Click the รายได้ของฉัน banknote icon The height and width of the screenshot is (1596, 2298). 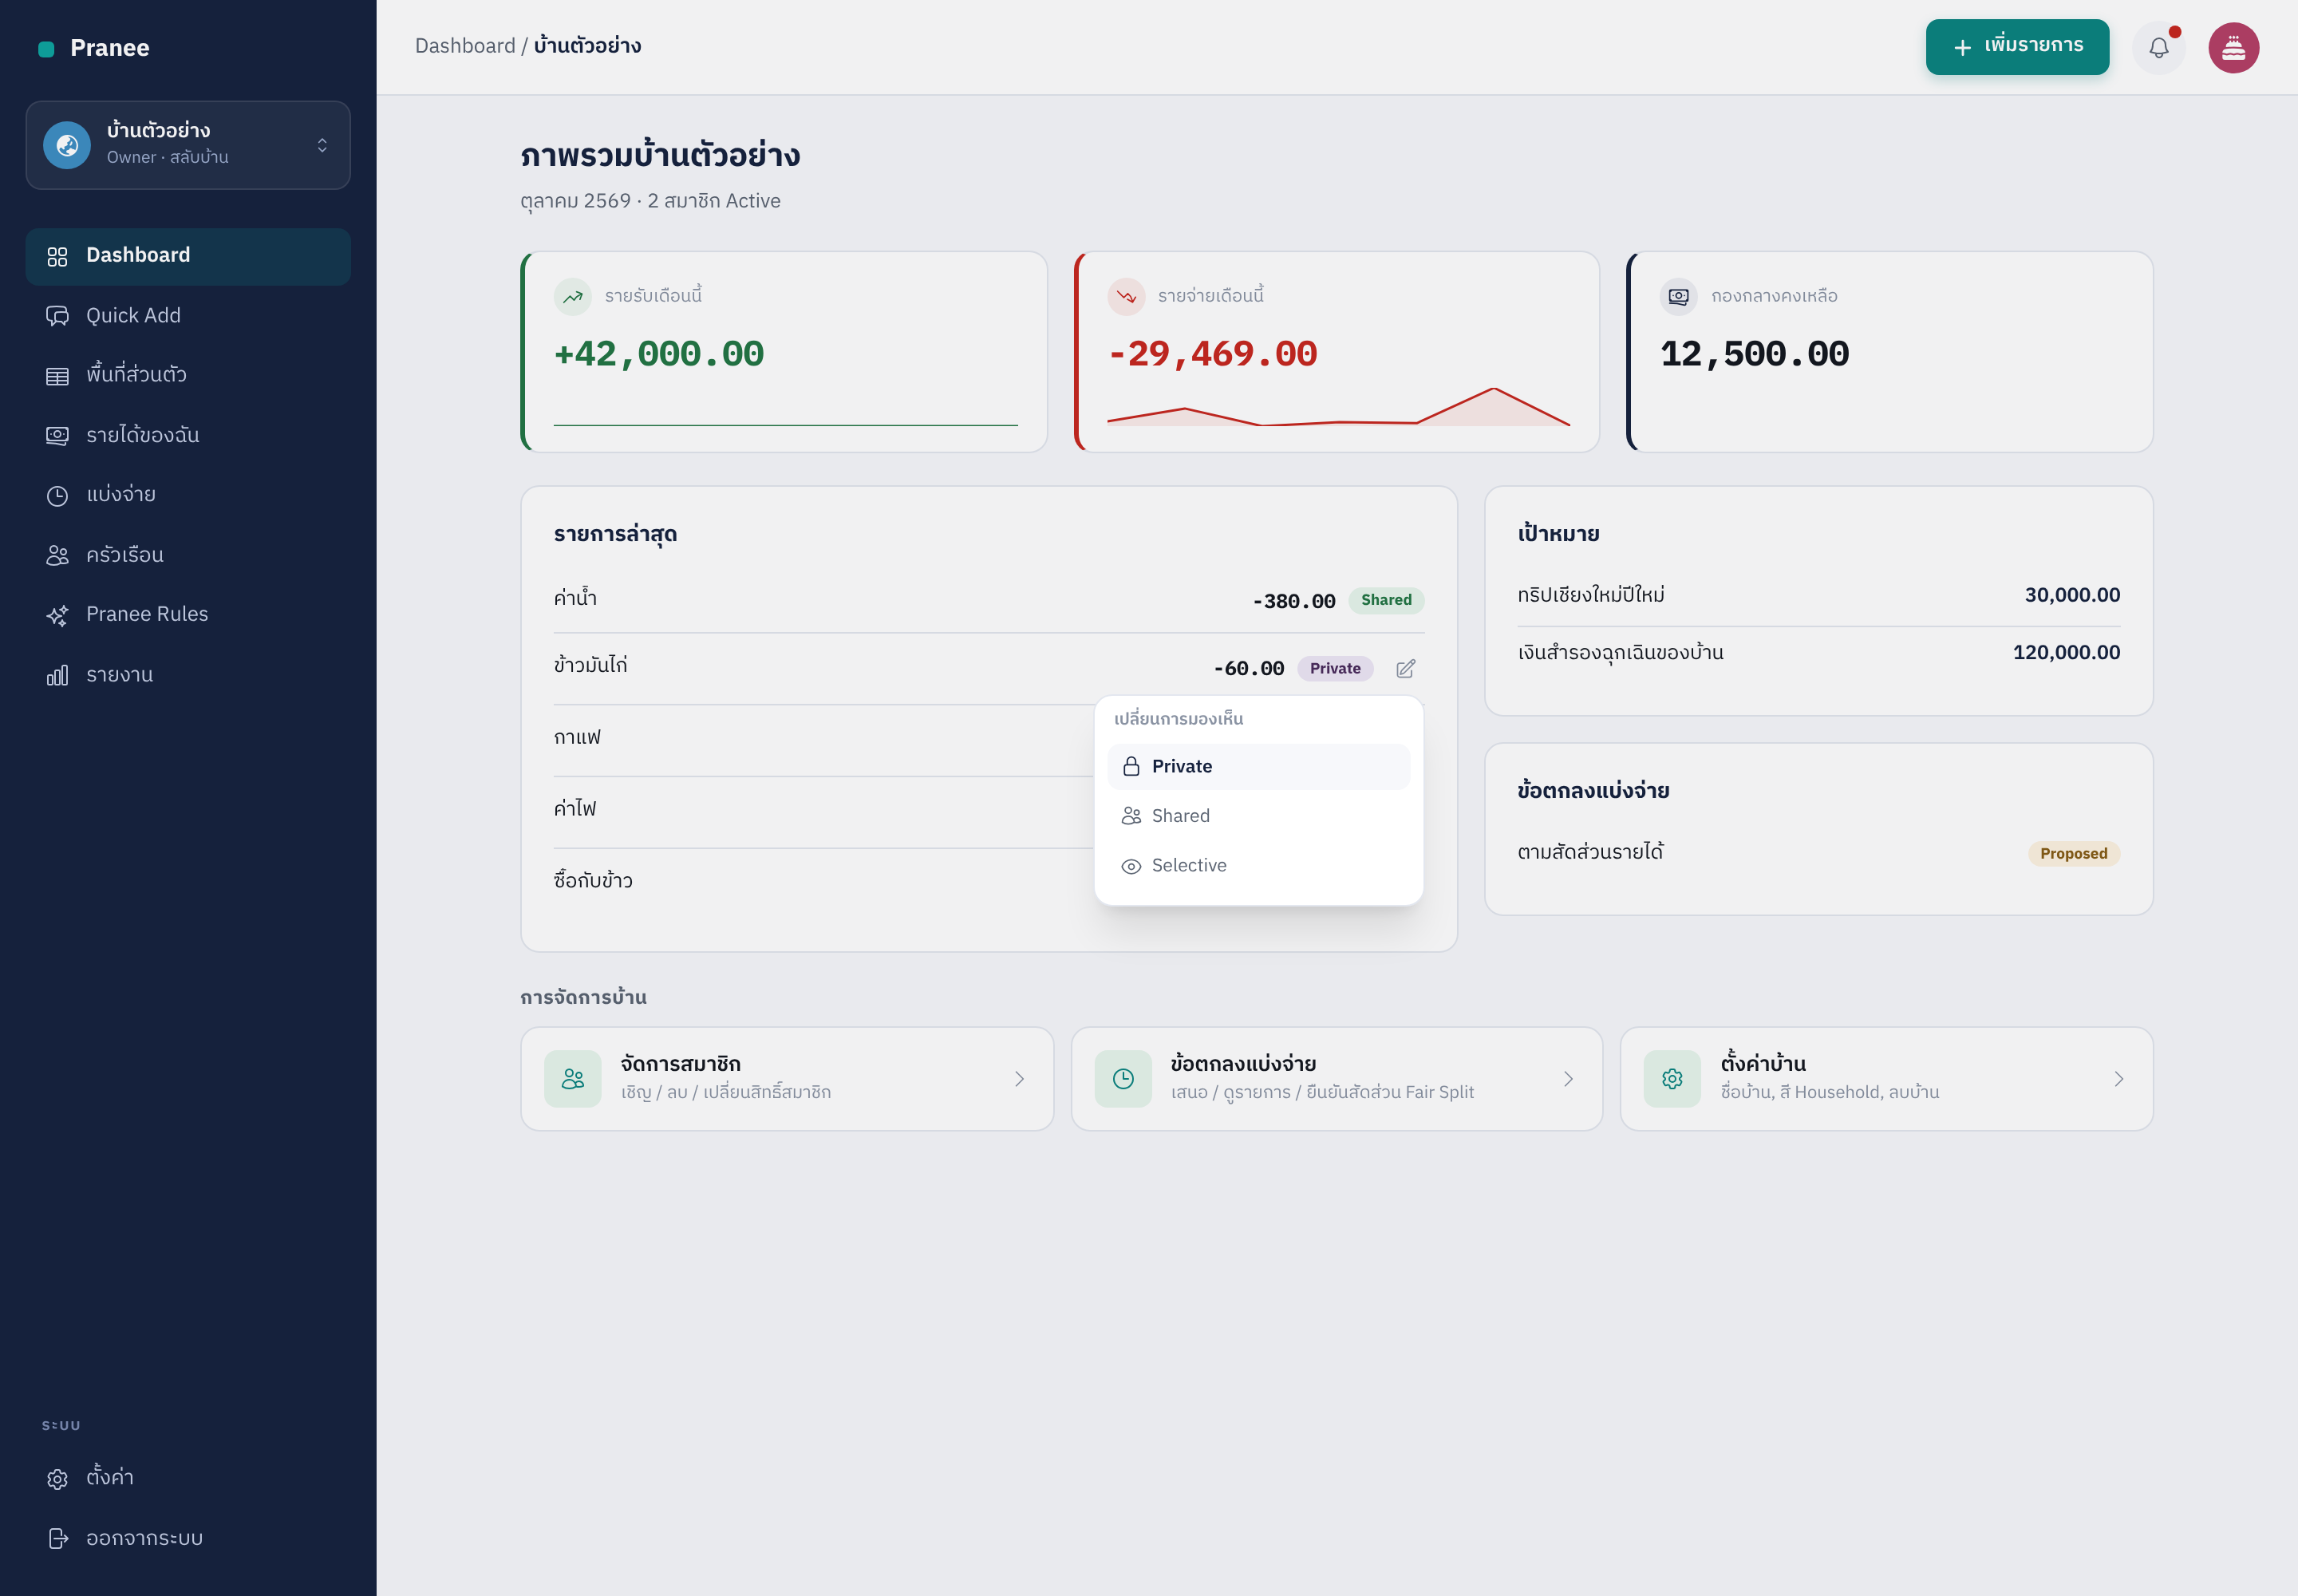57,436
